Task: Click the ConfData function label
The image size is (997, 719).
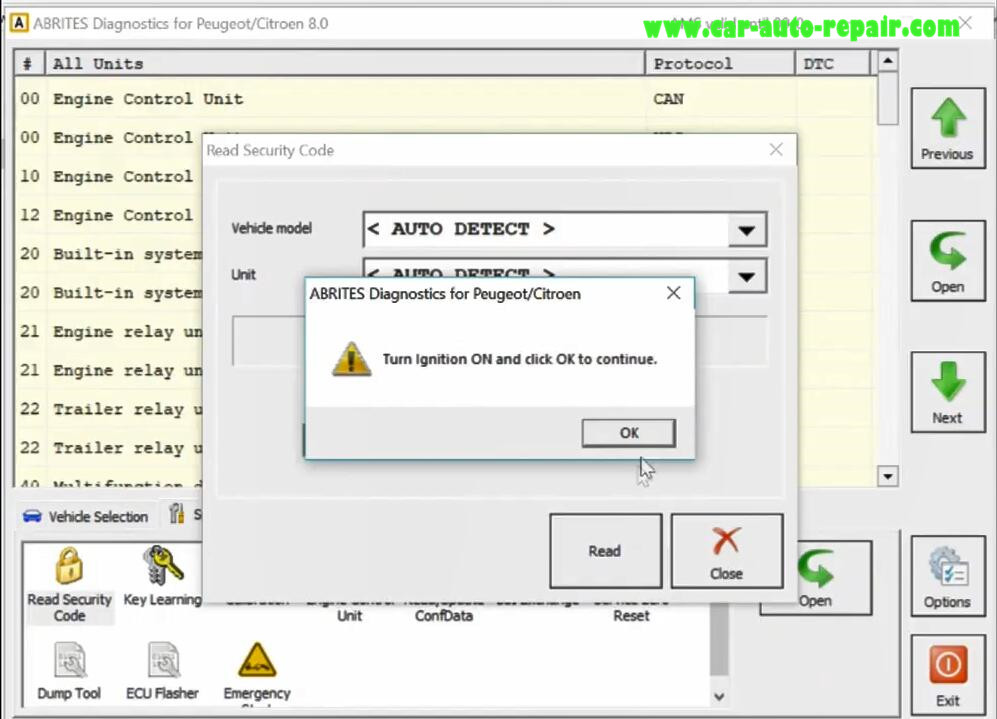Action: click(x=444, y=615)
